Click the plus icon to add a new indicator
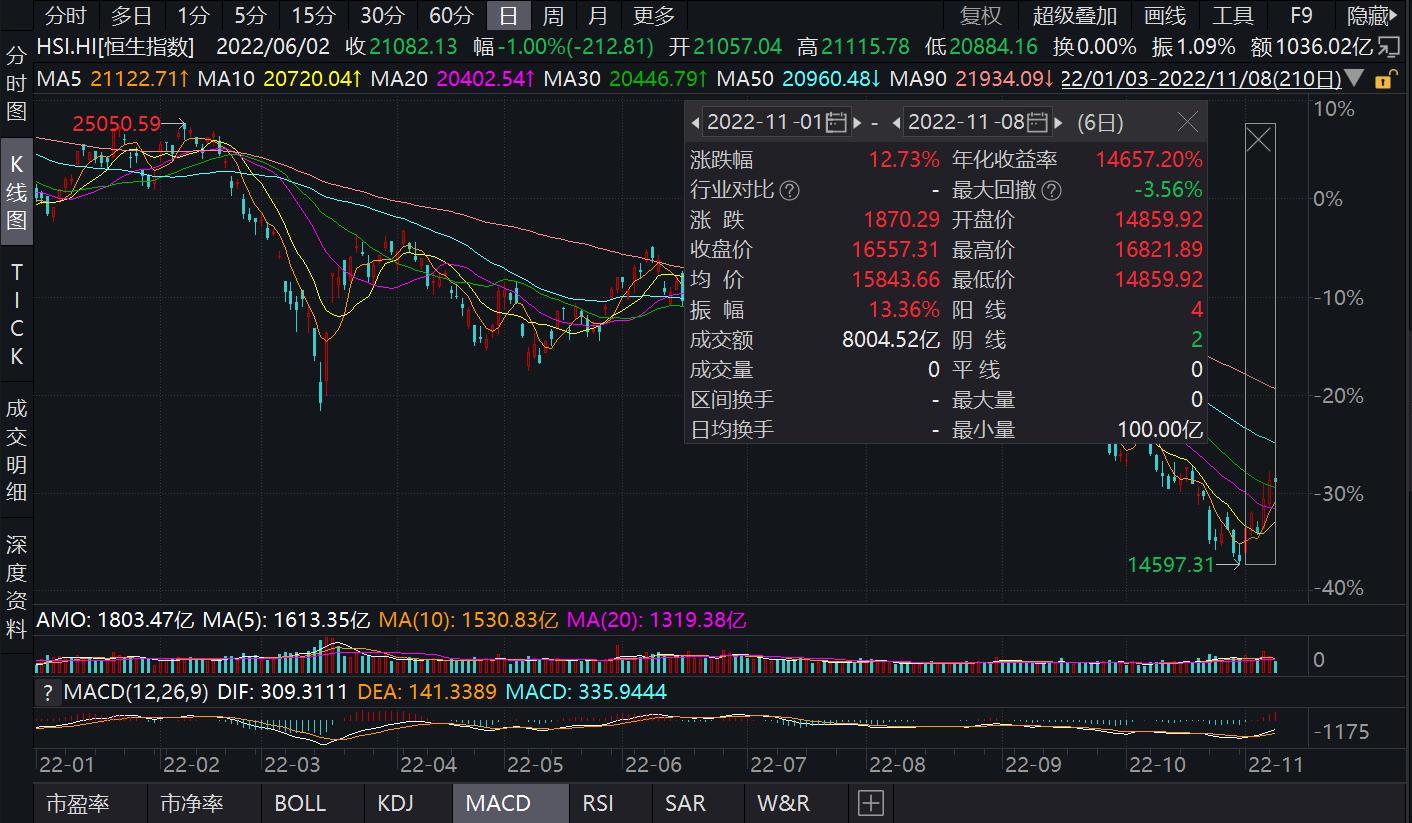This screenshot has height=823, width=1412. pyautogui.click(x=870, y=802)
